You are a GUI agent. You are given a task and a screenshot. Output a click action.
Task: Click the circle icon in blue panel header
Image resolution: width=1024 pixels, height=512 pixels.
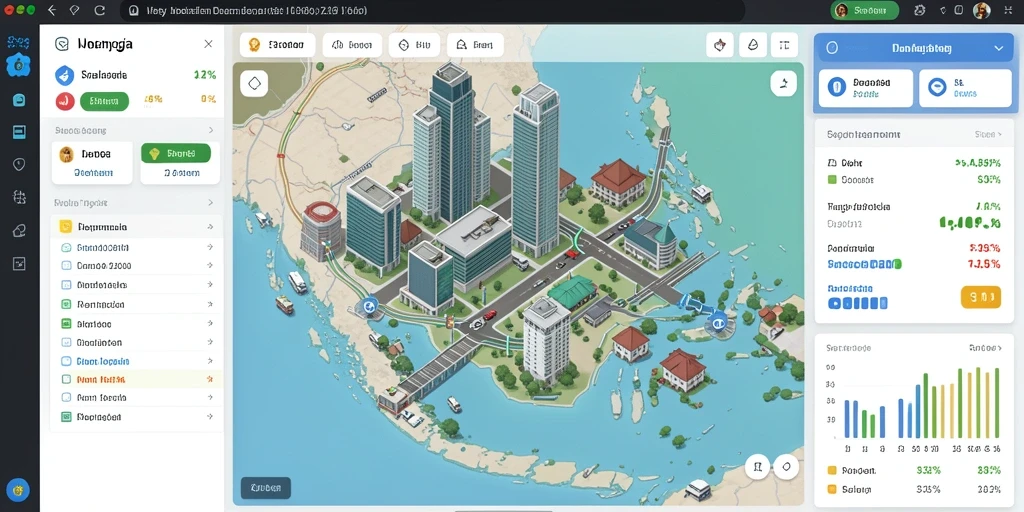(832, 48)
